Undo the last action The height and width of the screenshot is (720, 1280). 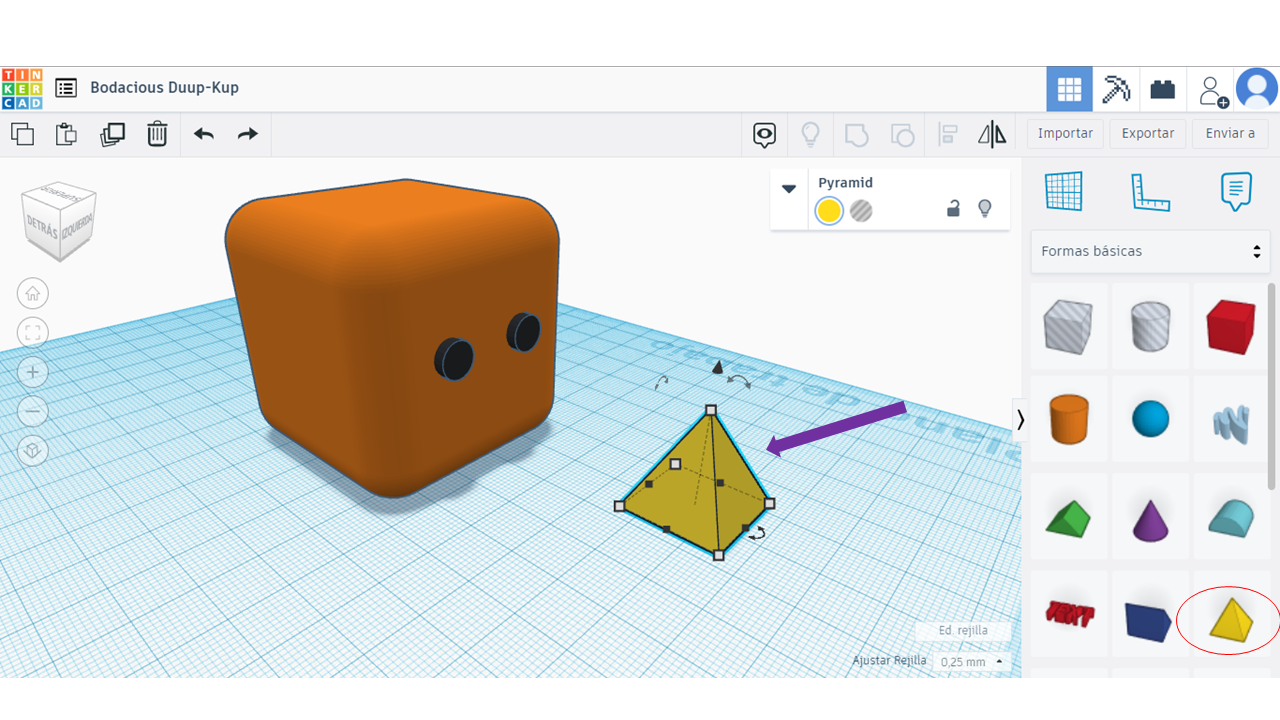[204, 134]
